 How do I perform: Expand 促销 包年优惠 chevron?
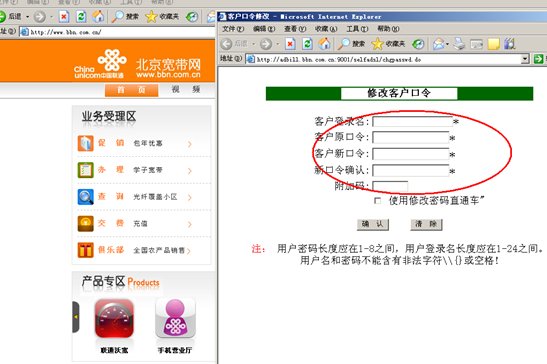pyautogui.click(x=190, y=144)
